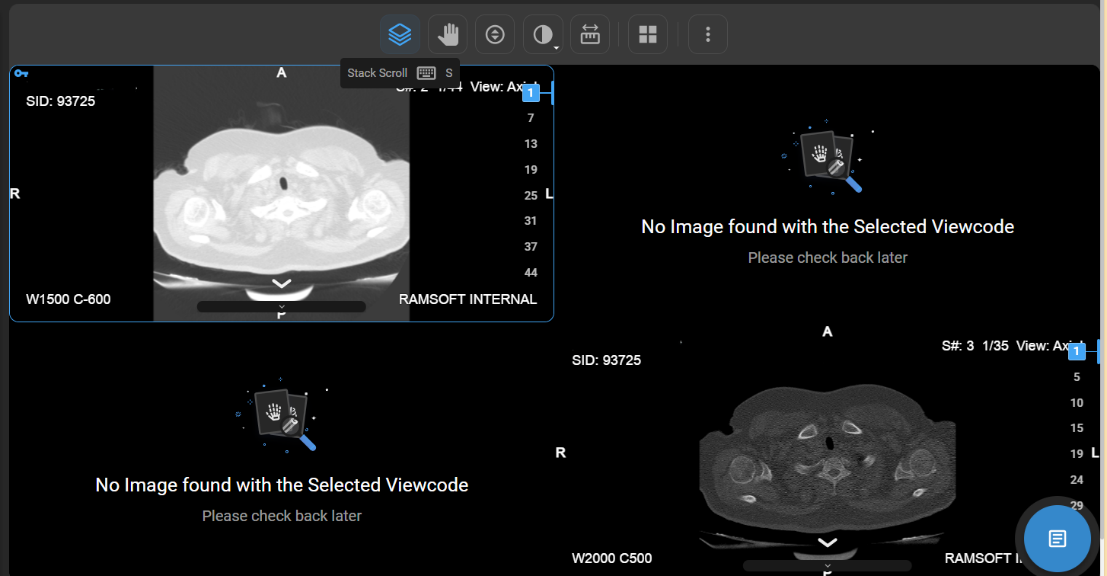Jump to slice 15 in bottom-right viewport
This screenshot has width=1107, height=576.
point(1077,428)
